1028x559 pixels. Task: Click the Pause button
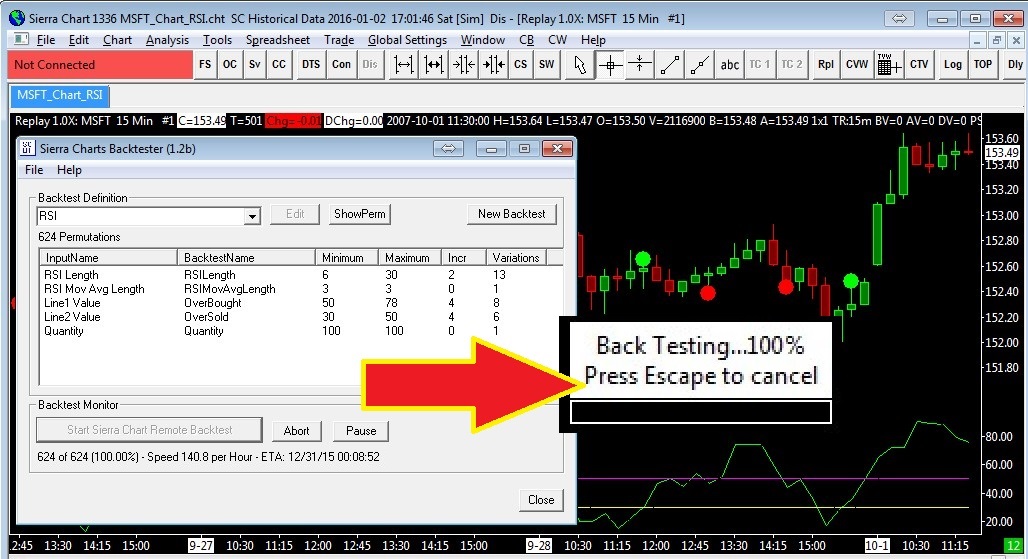(x=361, y=431)
